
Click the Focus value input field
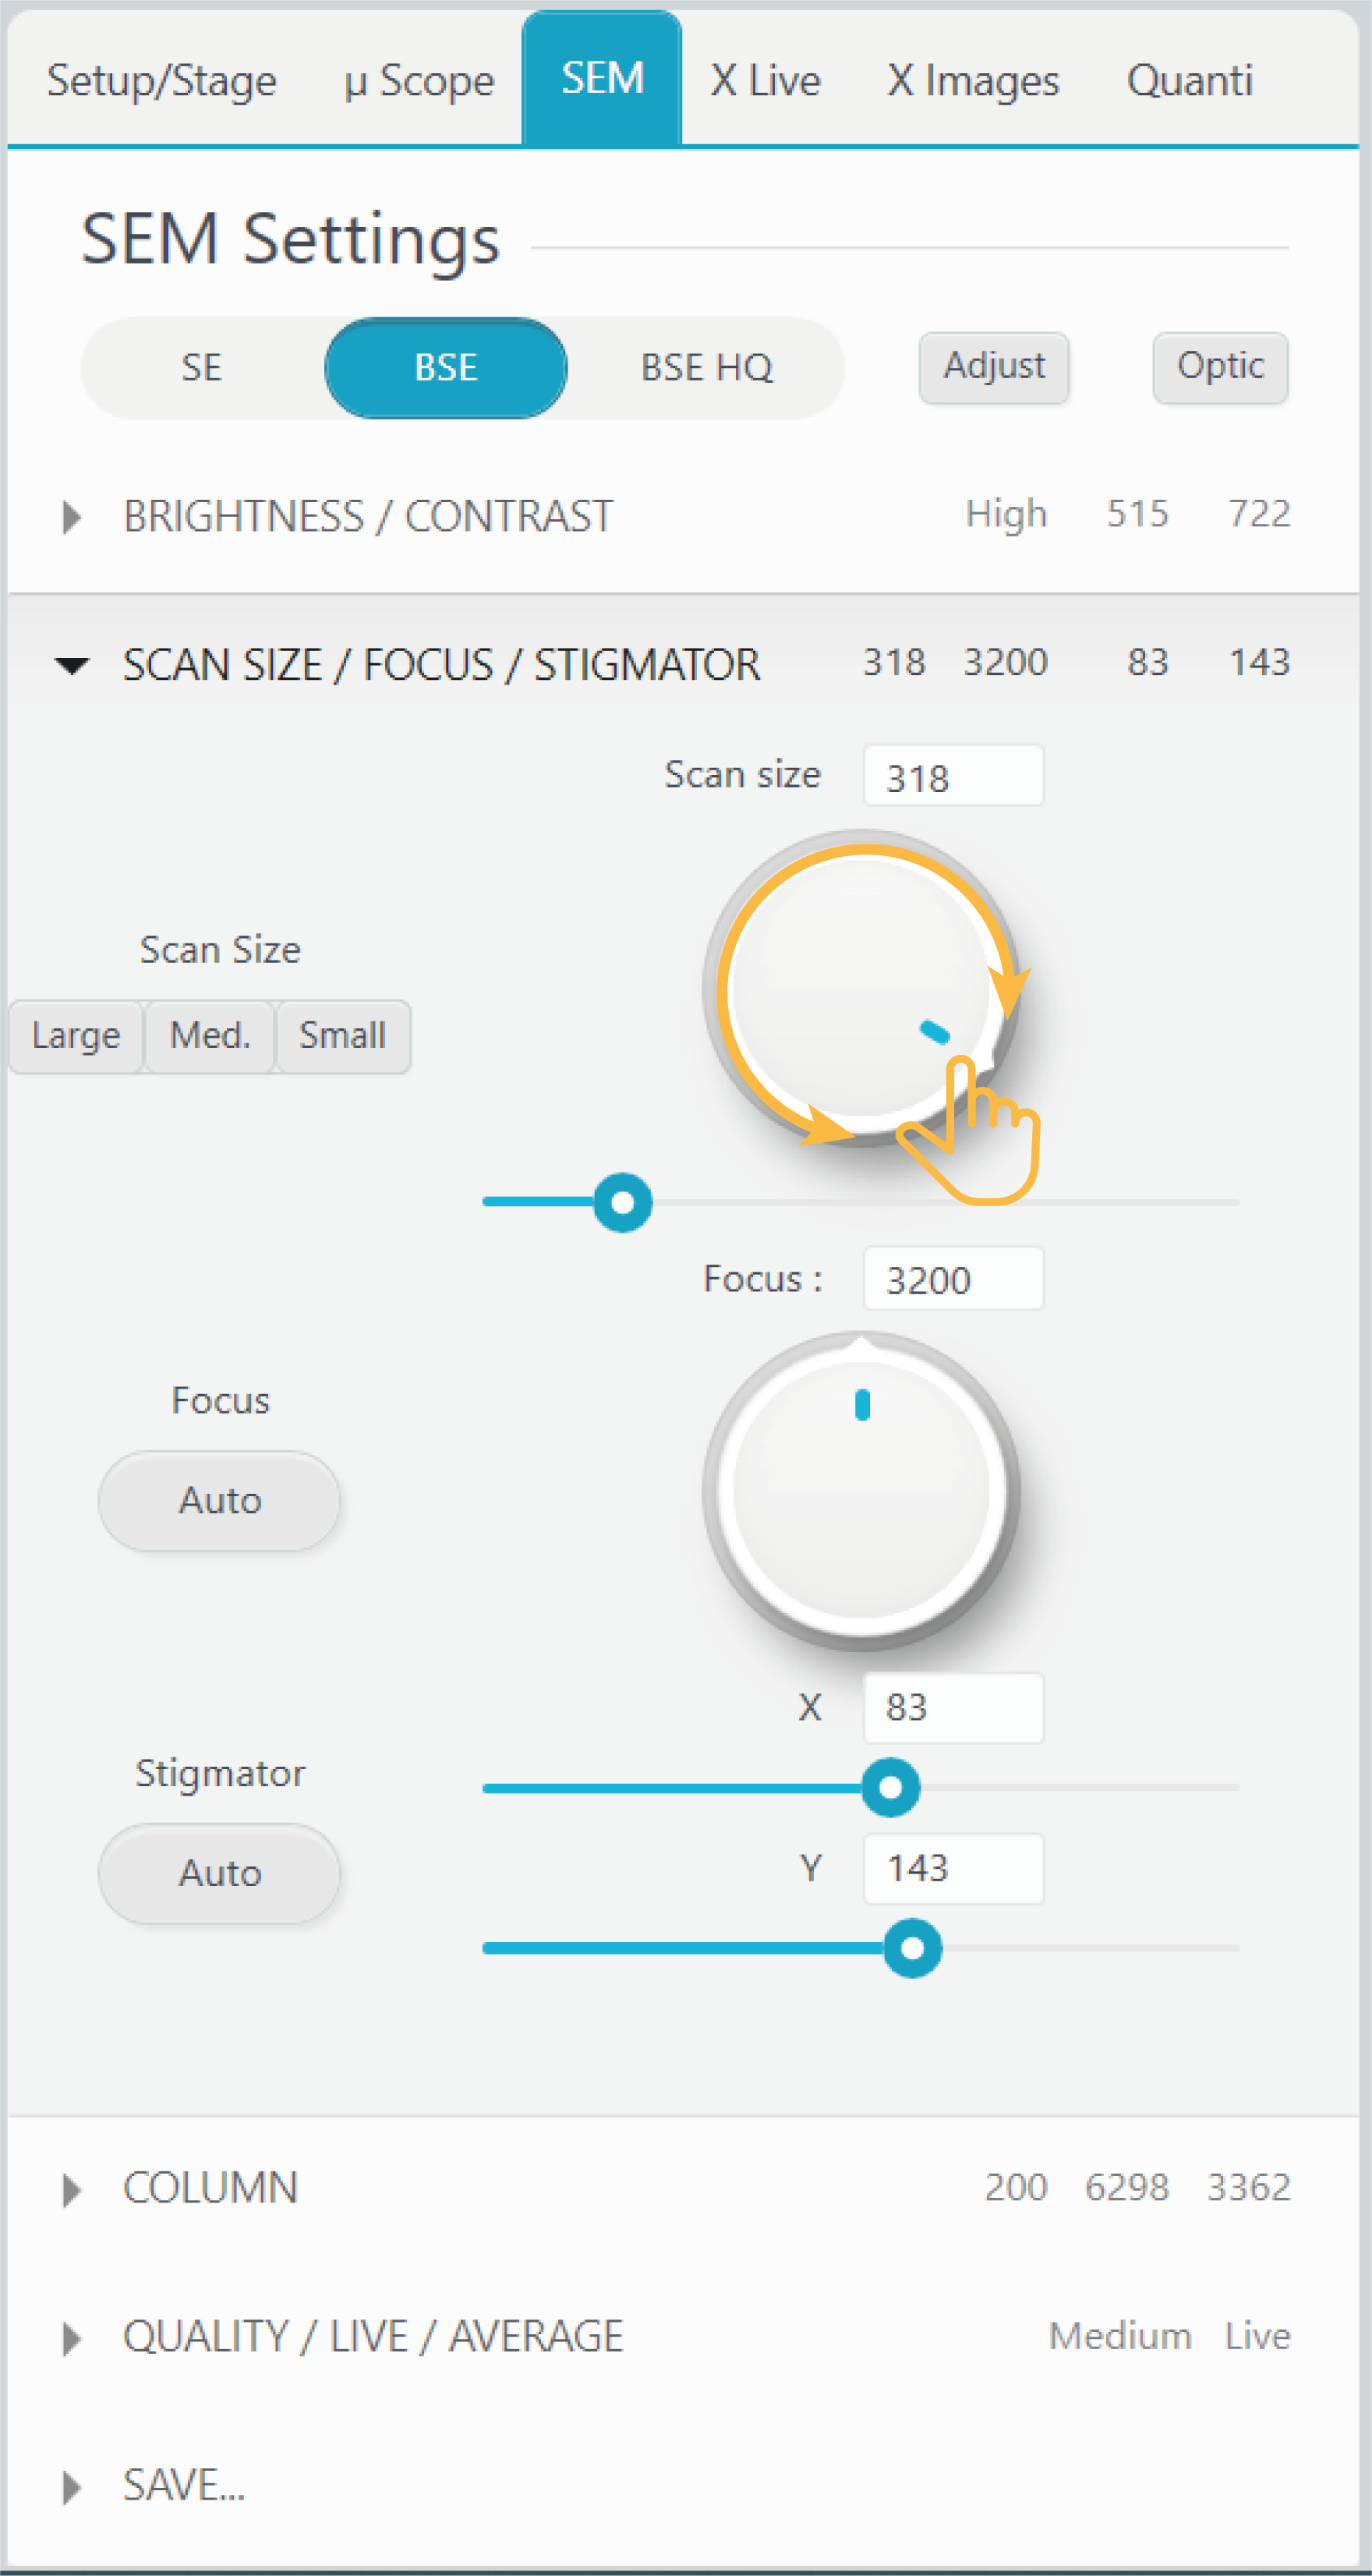[x=952, y=1279]
